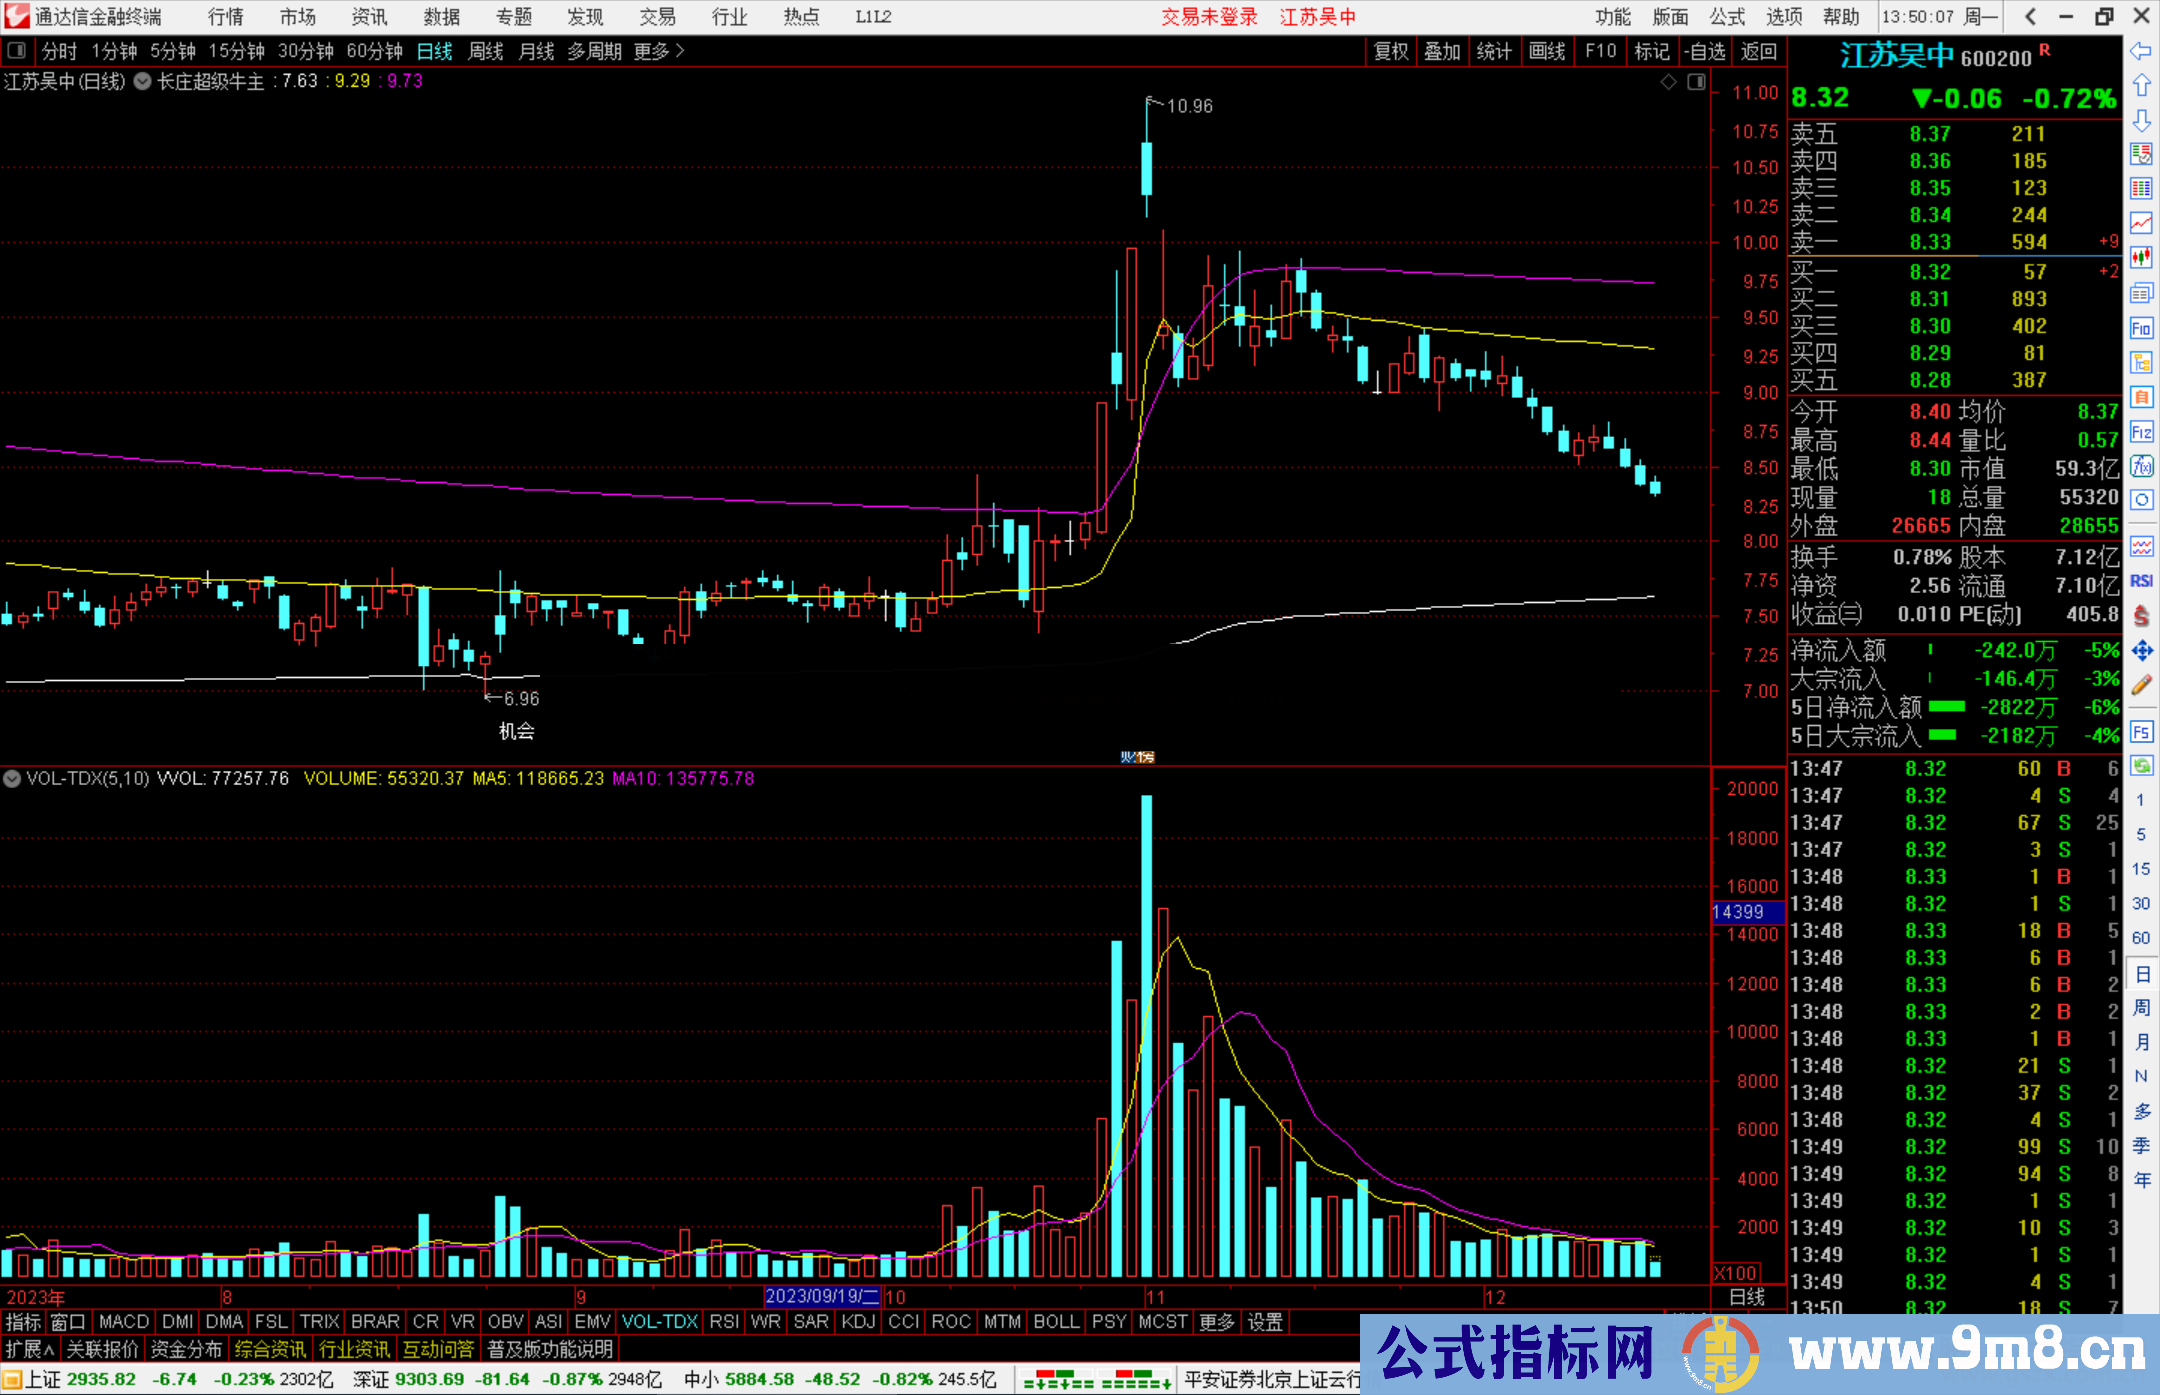The height and width of the screenshot is (1395, 2160).
Task: Select the KDJ indicator tab
Action: (x=858, y=1322)
